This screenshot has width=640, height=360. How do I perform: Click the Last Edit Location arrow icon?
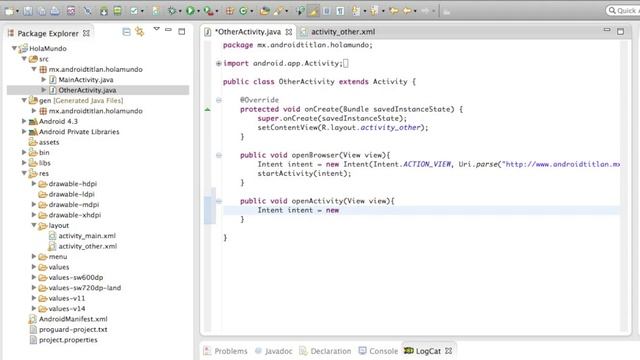[394, 11]
